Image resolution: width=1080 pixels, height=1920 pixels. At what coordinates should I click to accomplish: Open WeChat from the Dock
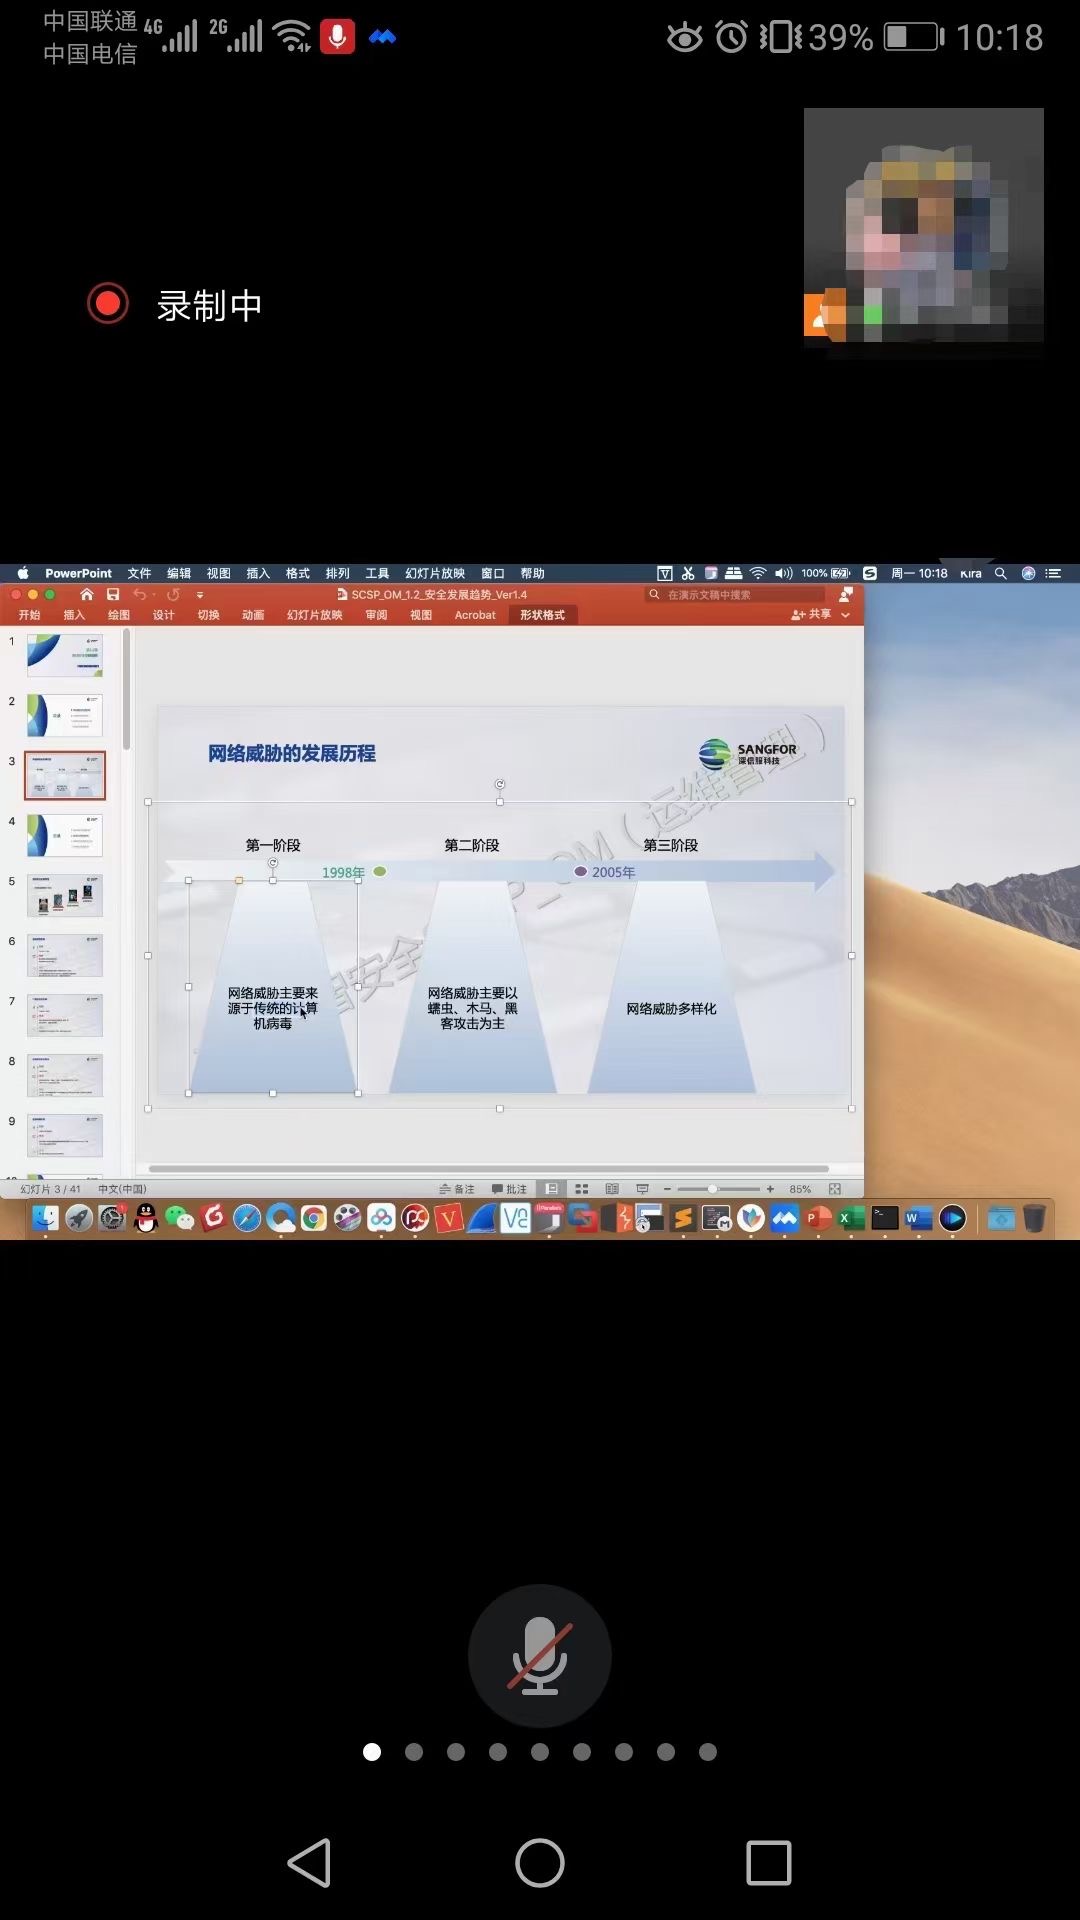179,1218
